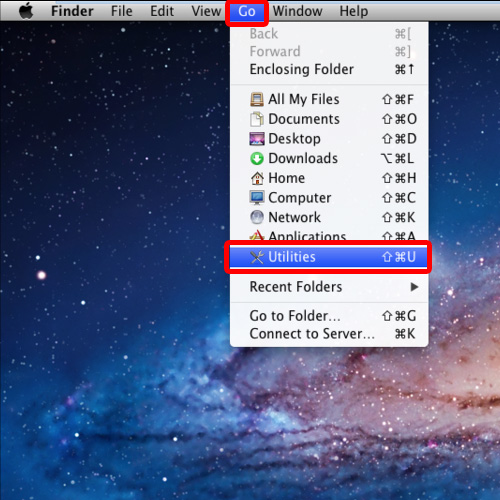
Task: Choose Computer in the Go menu
Action: click(329, 198)
